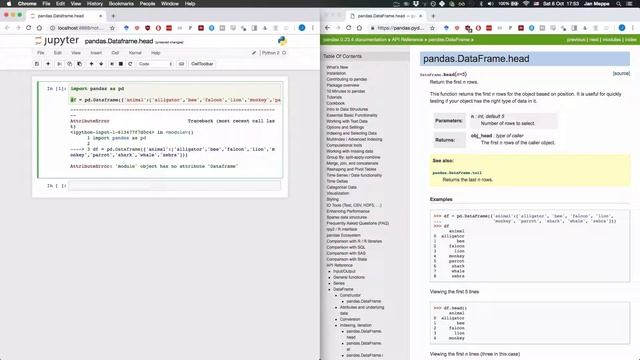Open Cookbook in Table Of Contents

[336, 103]
